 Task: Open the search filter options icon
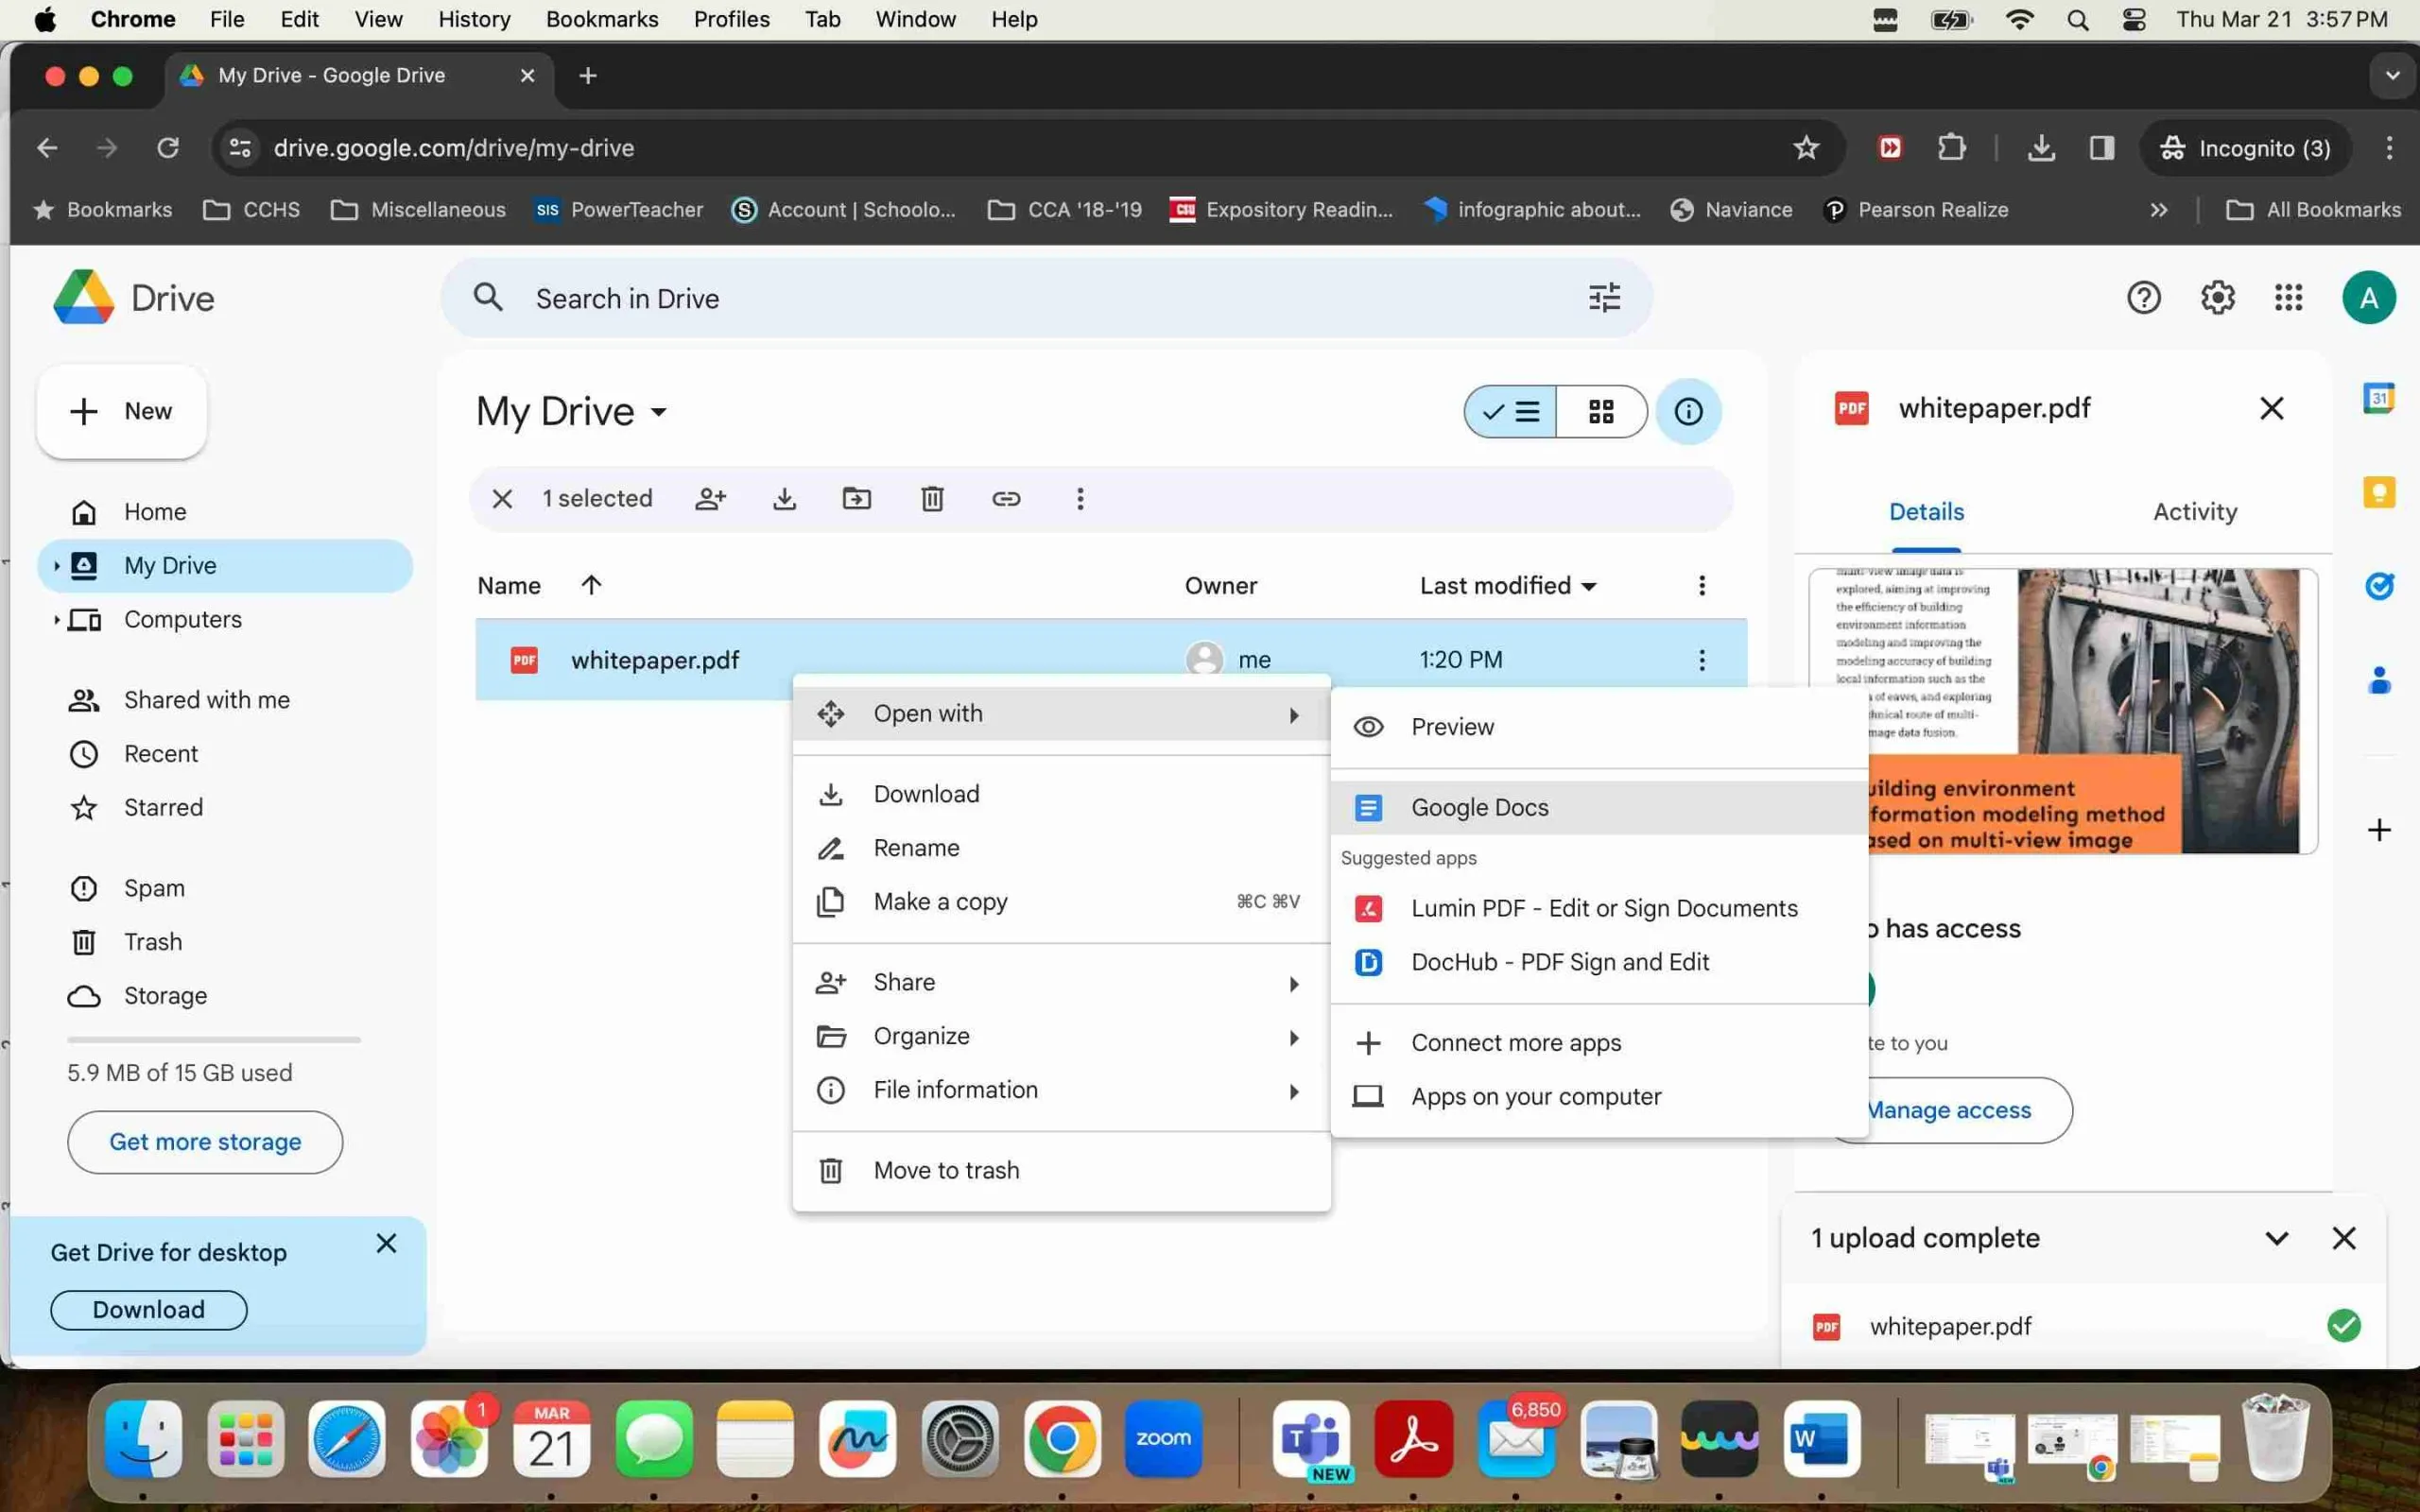click(1604, 298)
